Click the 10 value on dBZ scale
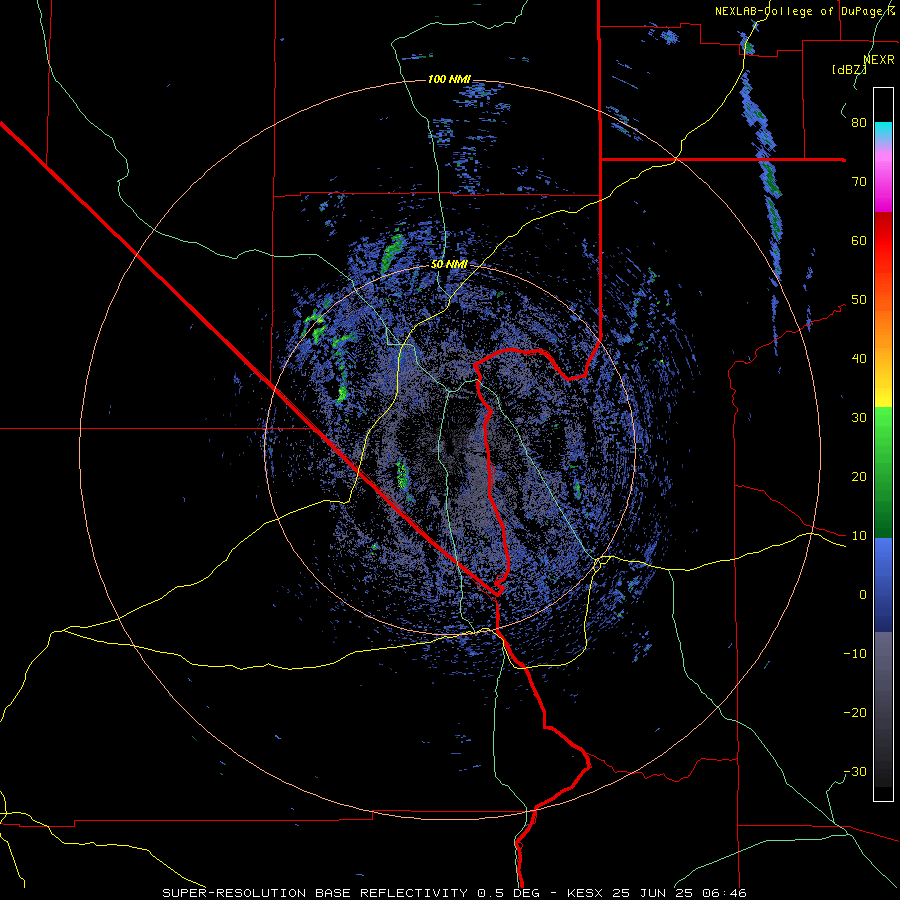This screenshot has width=900, height=900. coord(859,536)
